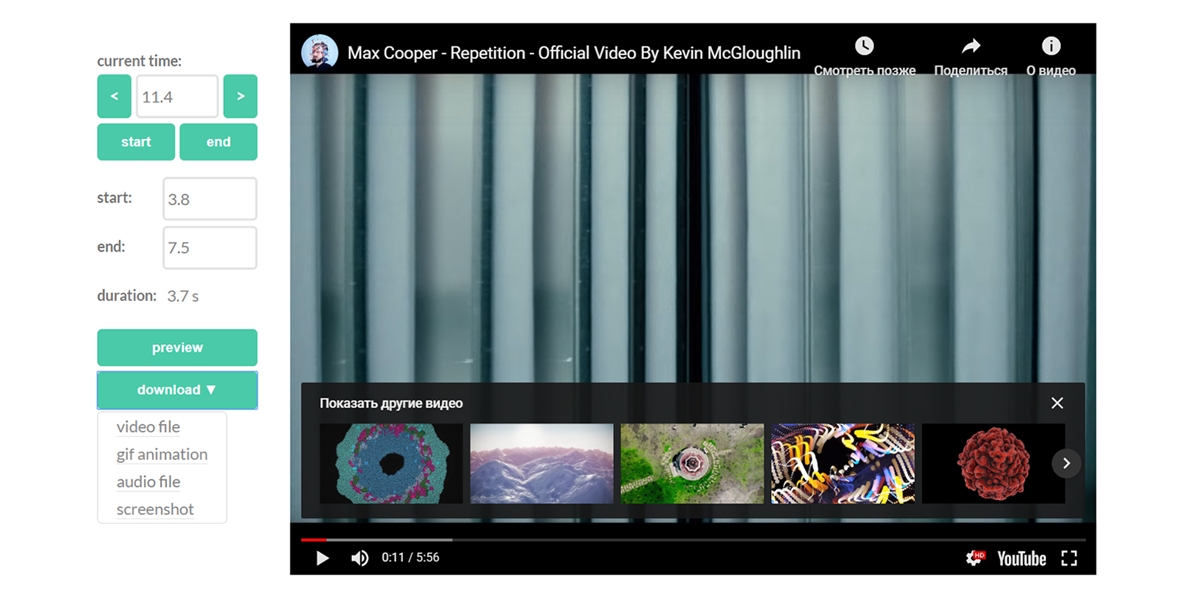Seek on the video progress bar
The image size is (1200, 600).
(x=693, y=540)
